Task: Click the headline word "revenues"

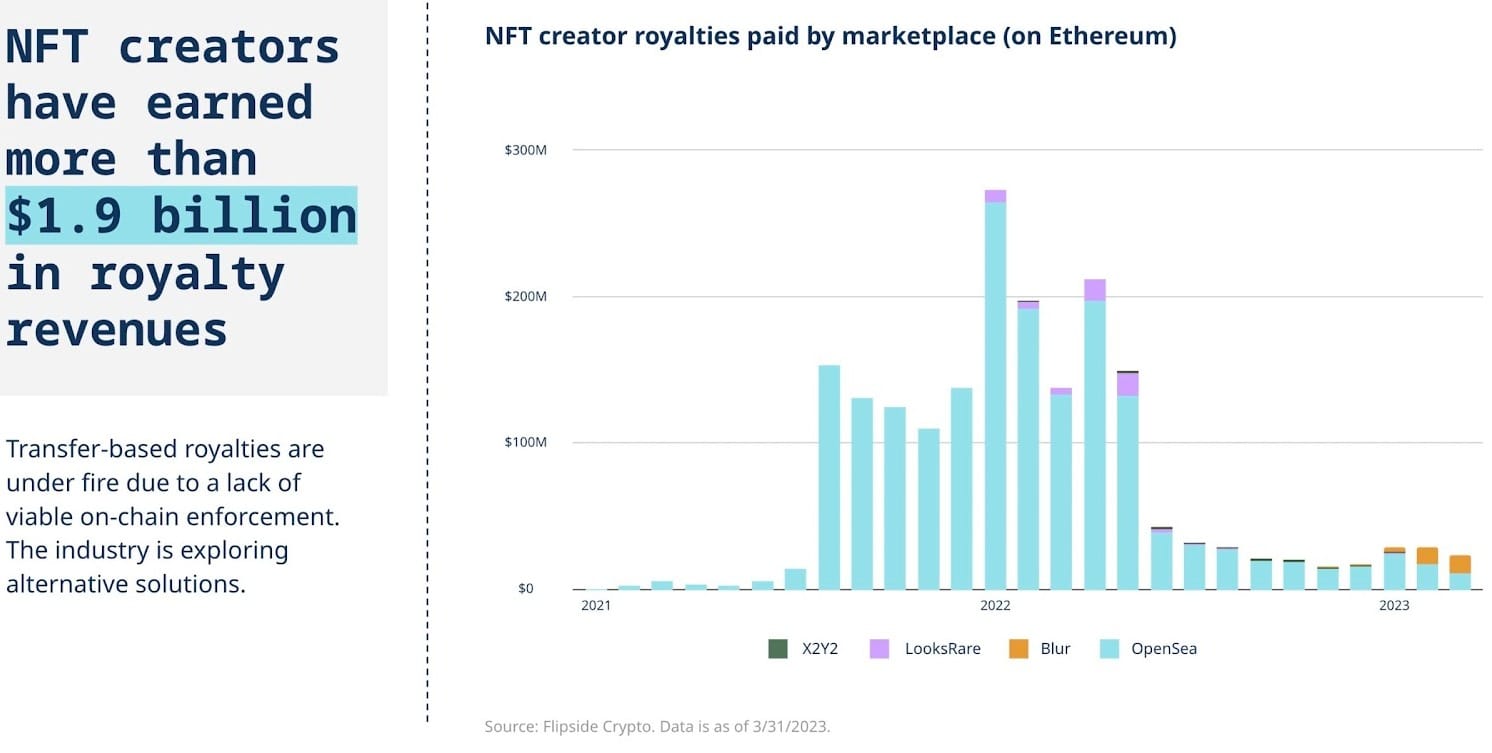Action: (x=117, y=329)
